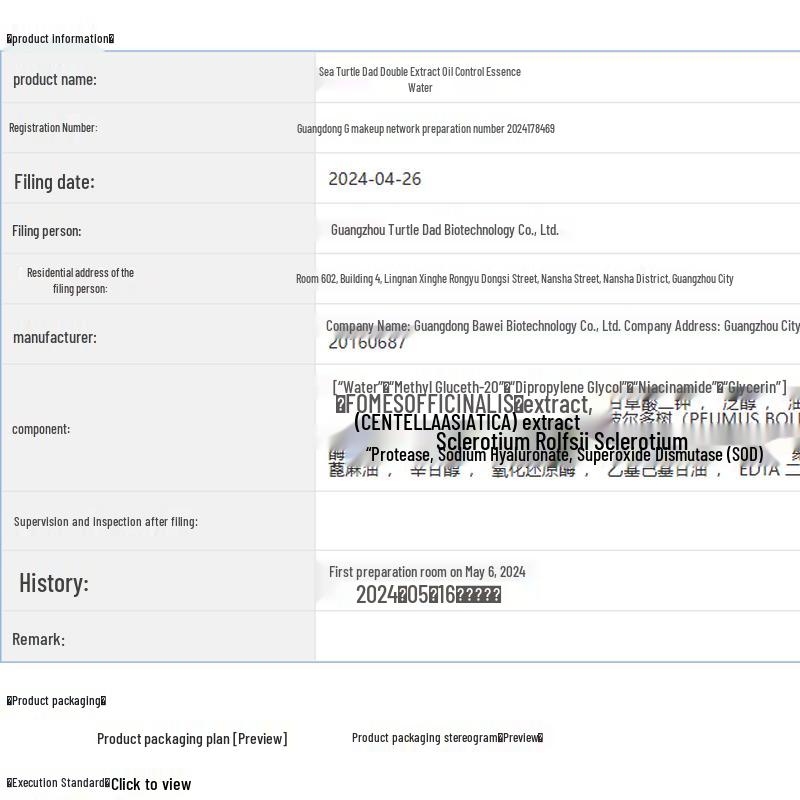Screen dimensions: 800x800
Task: Select the product name 'Sea Turtle Dad Double Extract' text
Action: 420,80
